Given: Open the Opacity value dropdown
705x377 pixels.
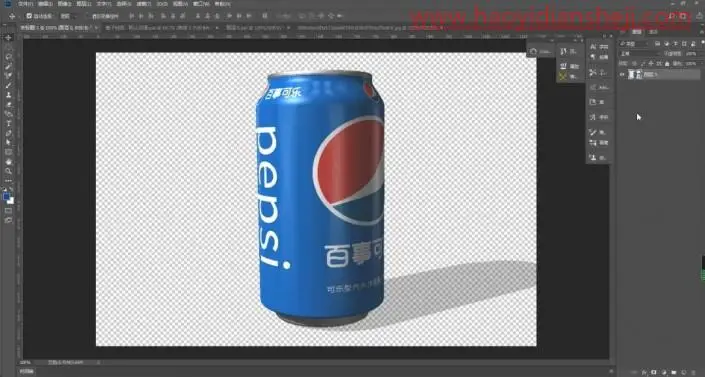Looking at the screenshot, I should 692,54.
